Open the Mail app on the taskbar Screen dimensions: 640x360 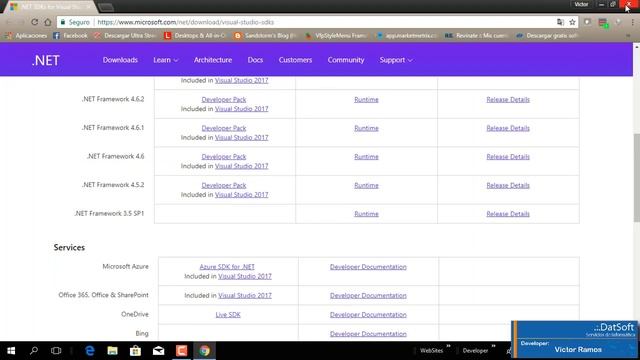click(158, 350)
